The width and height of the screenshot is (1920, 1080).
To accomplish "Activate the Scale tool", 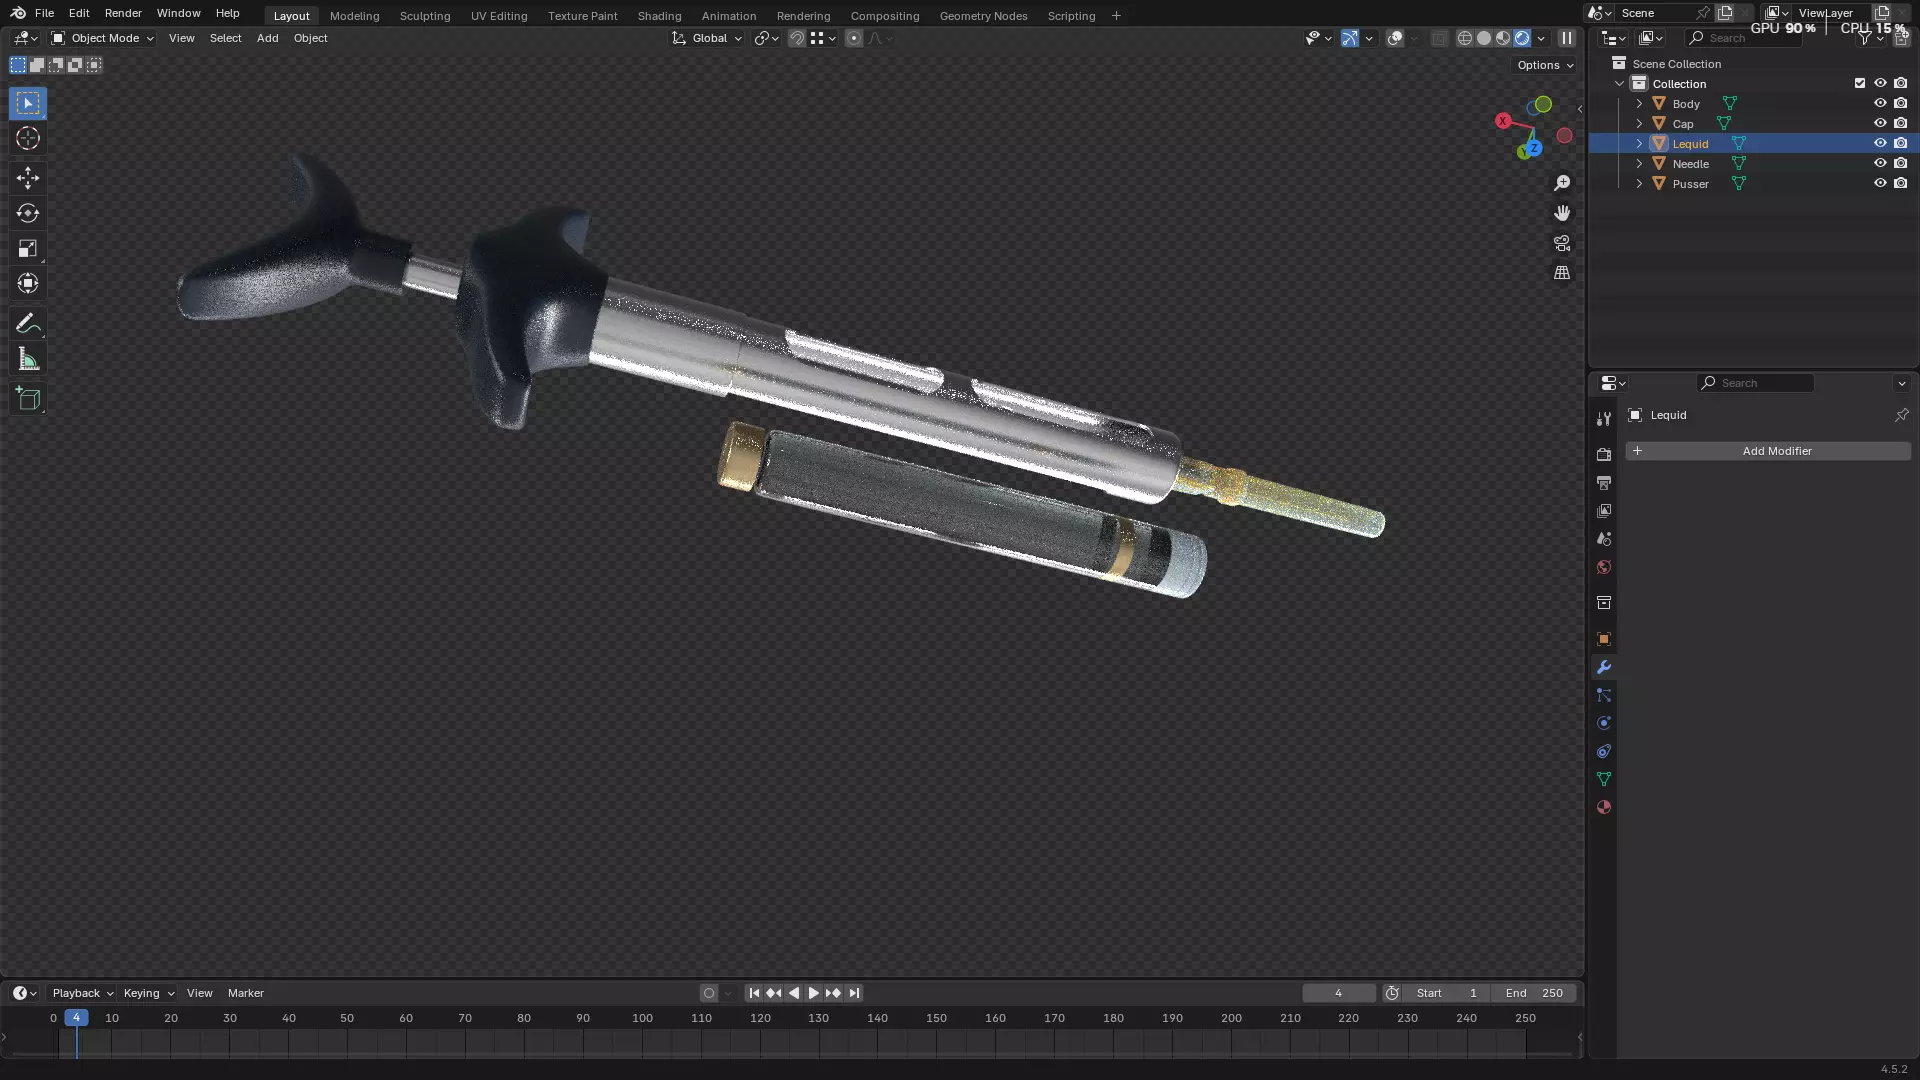I will point(28,248).
